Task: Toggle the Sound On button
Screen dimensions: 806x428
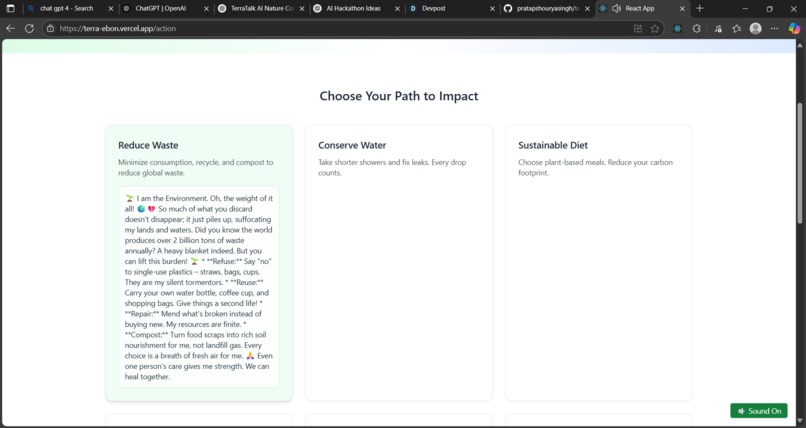Action: coord(759,411)
